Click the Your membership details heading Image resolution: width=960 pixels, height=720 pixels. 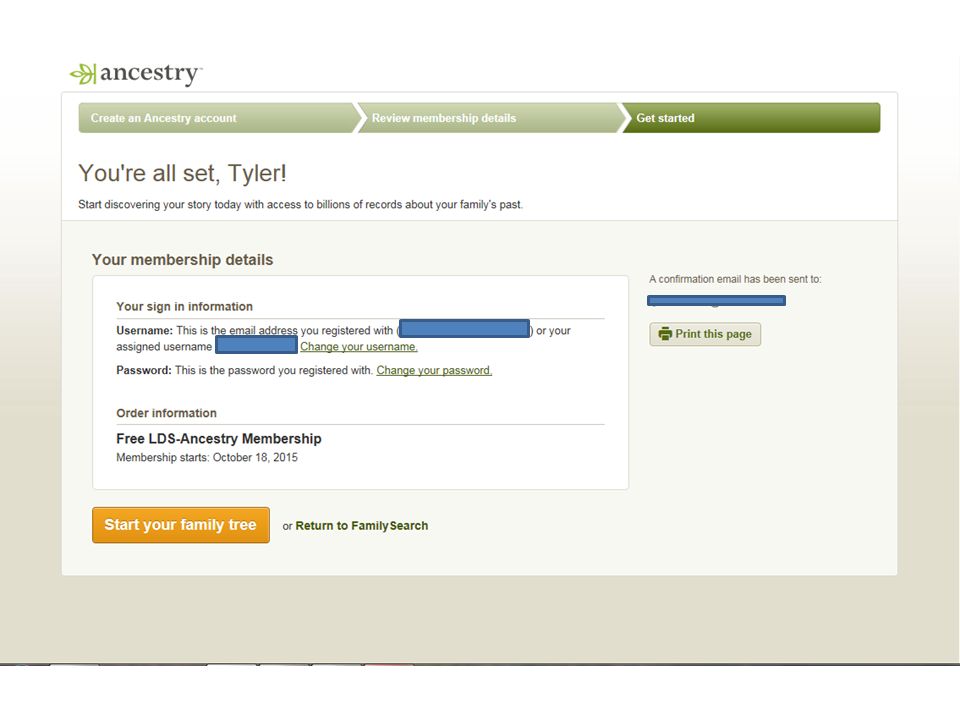[182, 260]
